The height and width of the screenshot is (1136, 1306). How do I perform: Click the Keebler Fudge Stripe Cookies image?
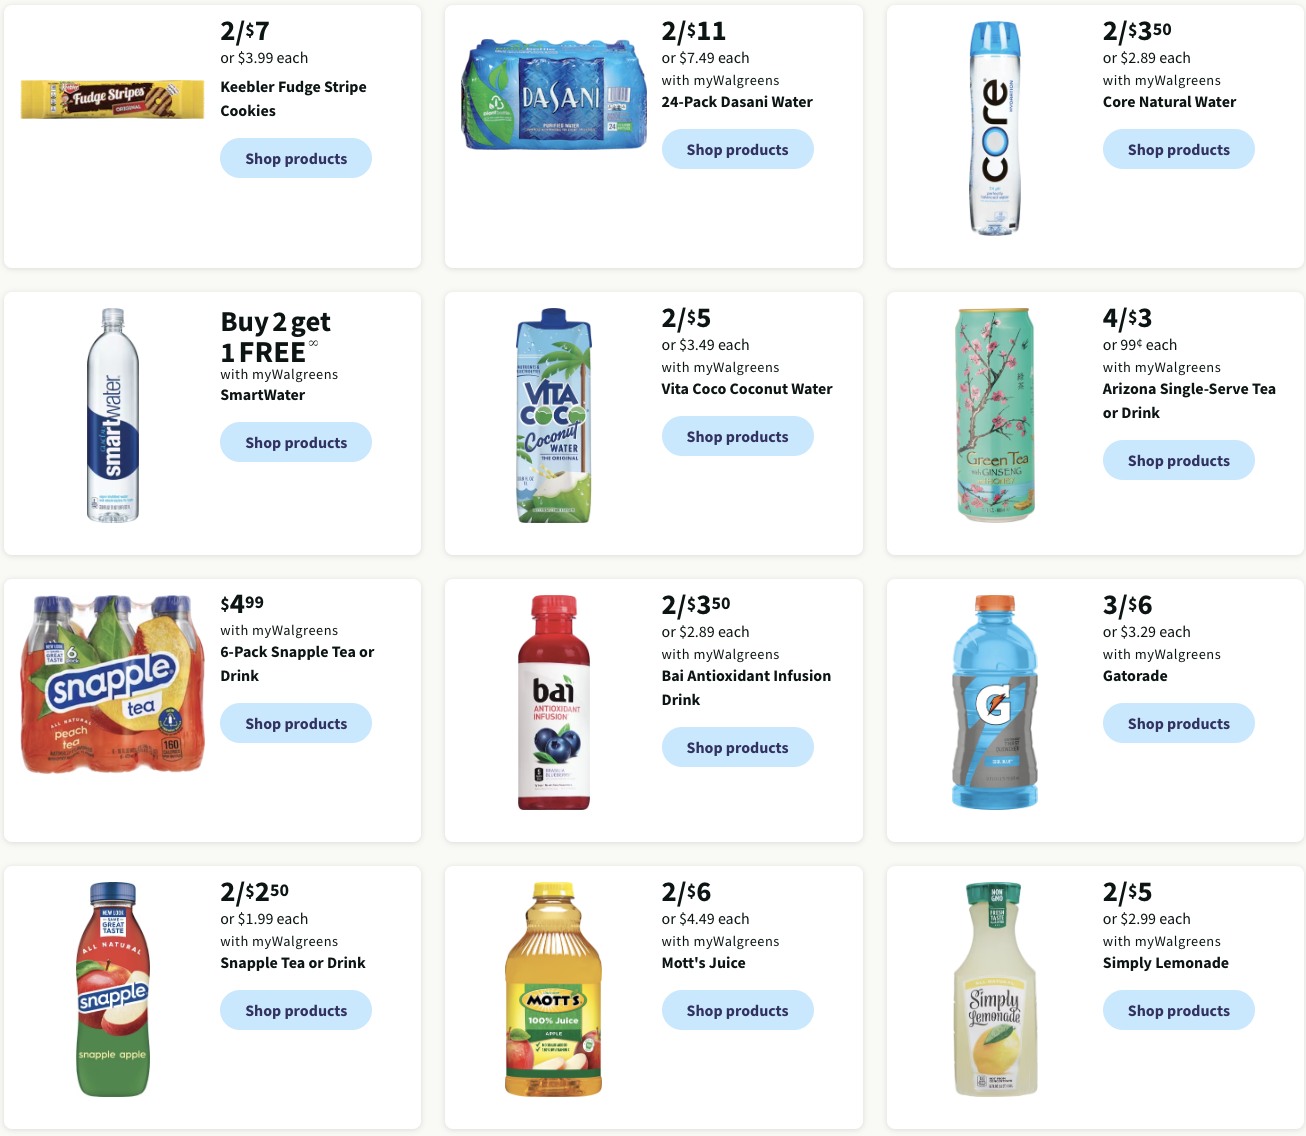click(x=113, y=99)
